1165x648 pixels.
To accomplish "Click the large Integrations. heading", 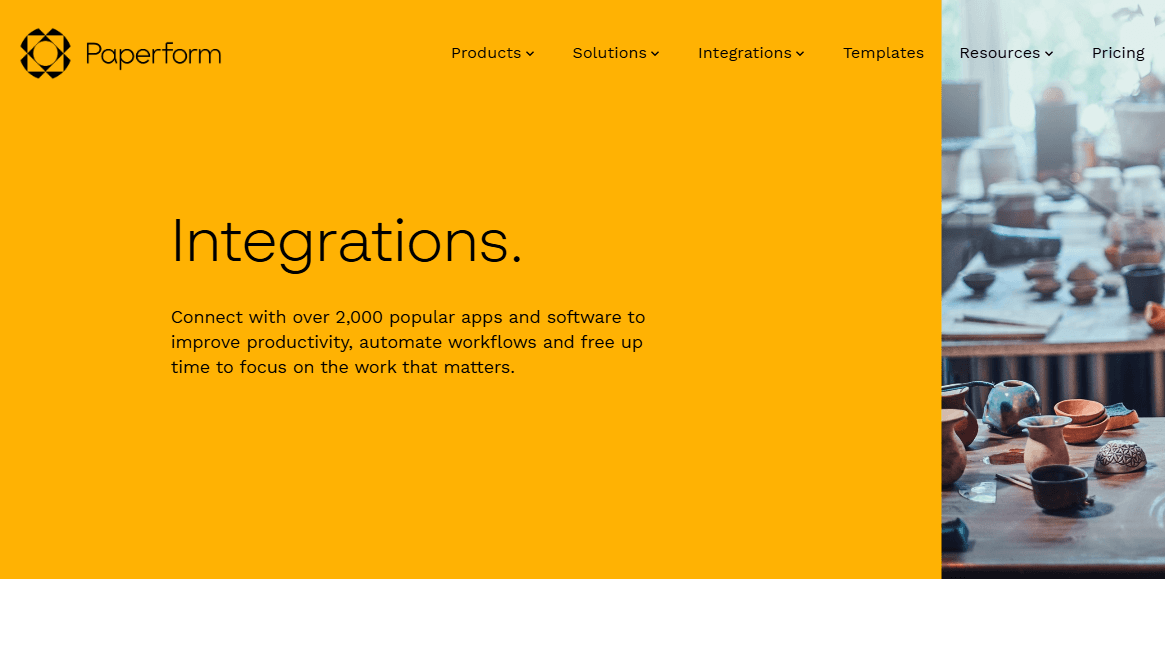I will coord(346,241).
